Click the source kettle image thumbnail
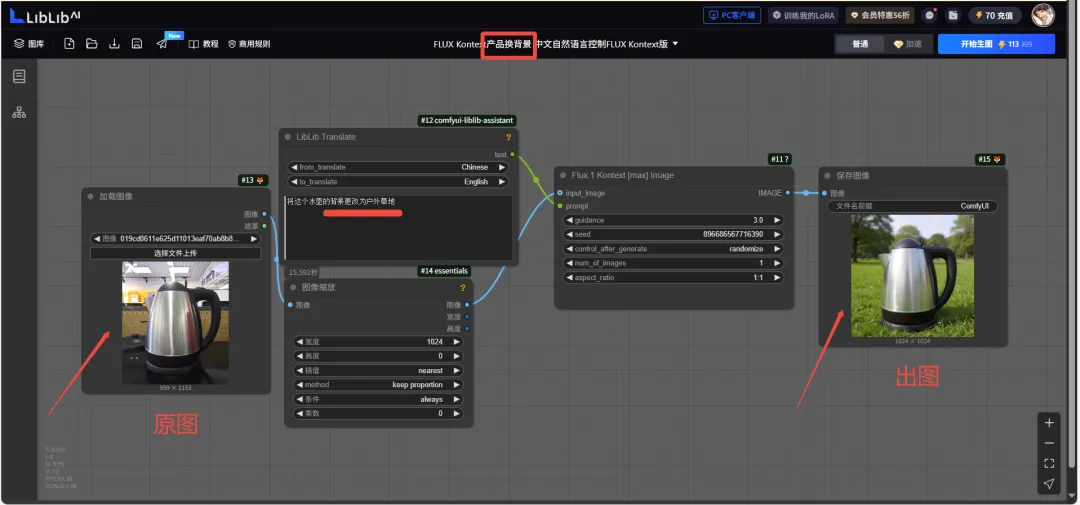The height and width of the screenshot is (505, 1080). pos(176,322)
